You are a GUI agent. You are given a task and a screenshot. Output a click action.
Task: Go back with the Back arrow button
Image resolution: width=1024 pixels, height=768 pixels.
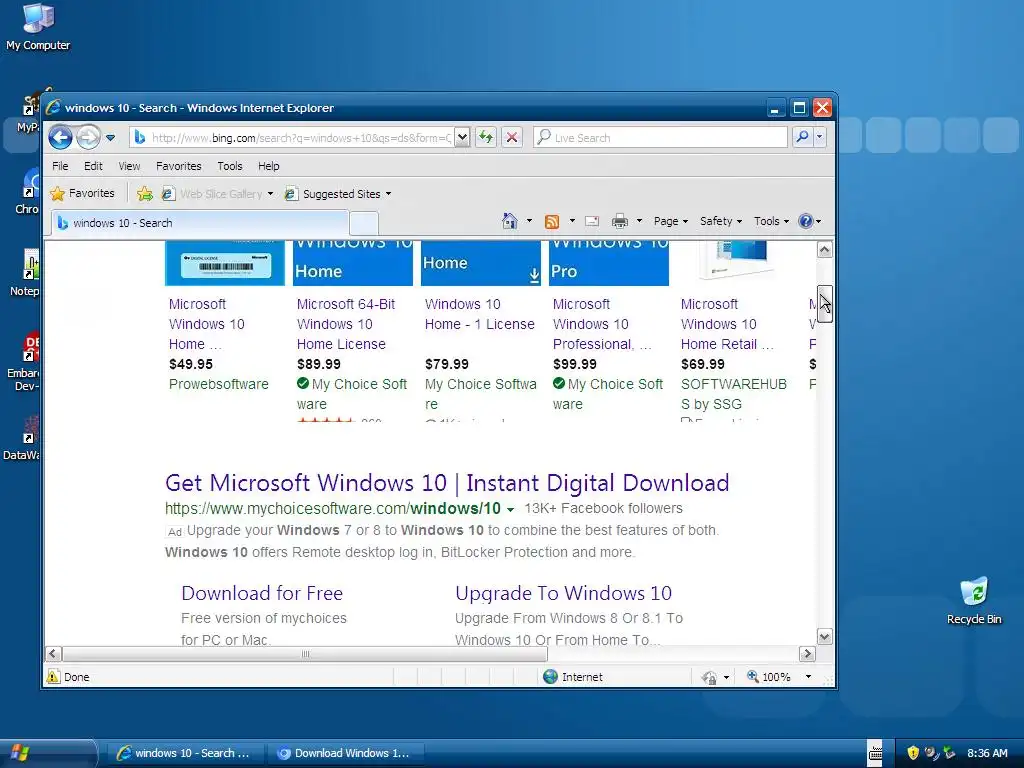[x=61, y=138]
